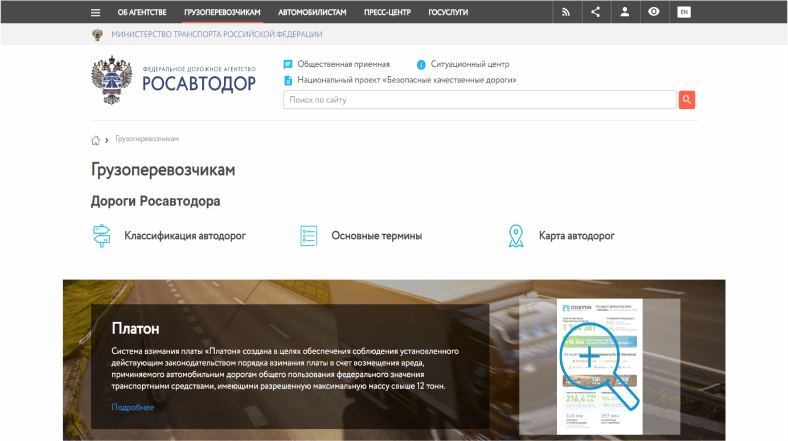788x441 pixels.
Task: Toggle the accessibility eye view
Action: pos(654,12)
